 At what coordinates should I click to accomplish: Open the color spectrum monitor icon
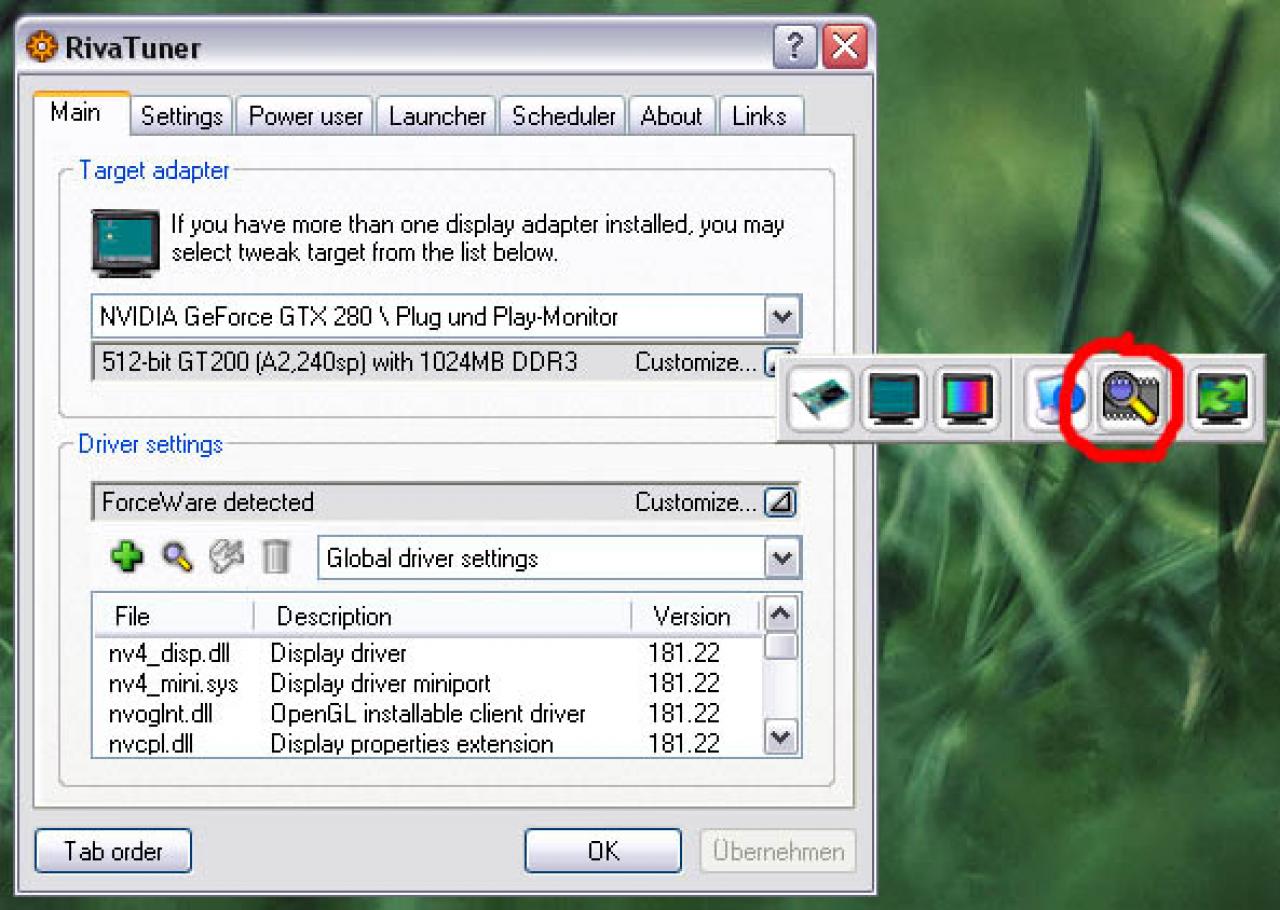pos(967,398)
